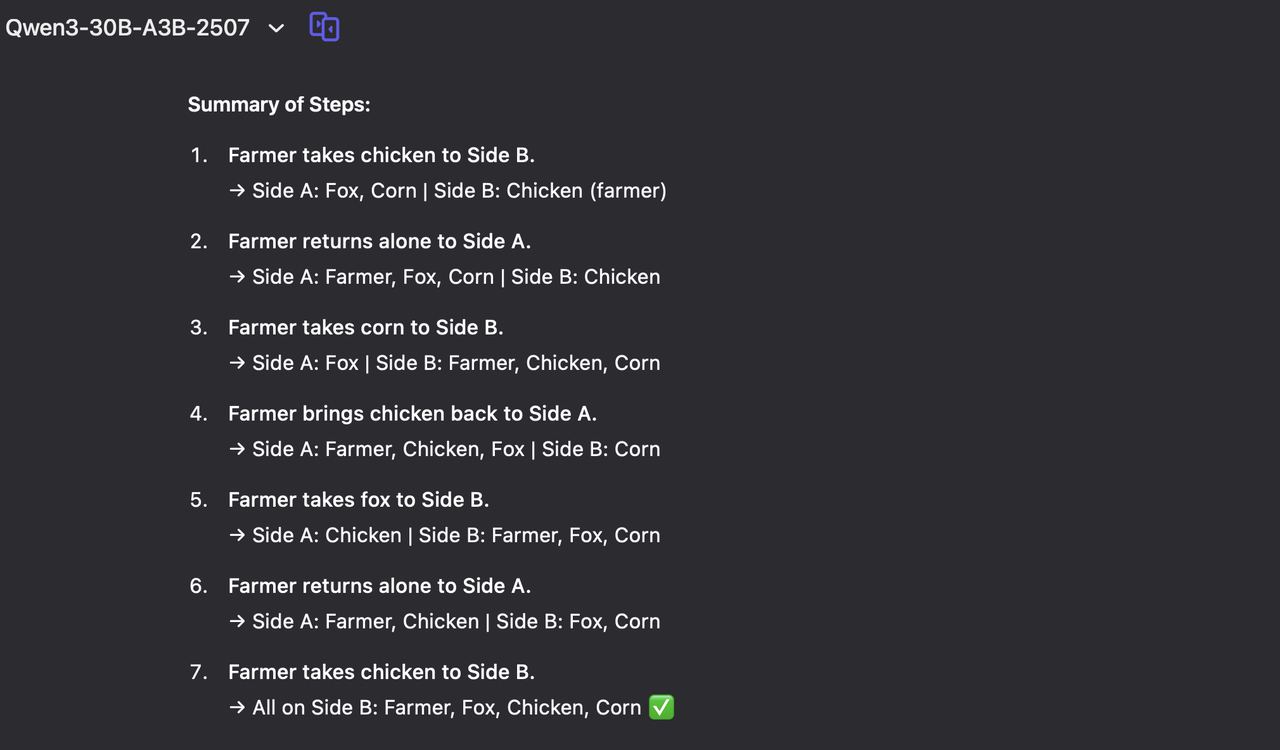
Task: Click step 2 'Farmer returns alone to Side A.'
Action: tap(379, 241)
